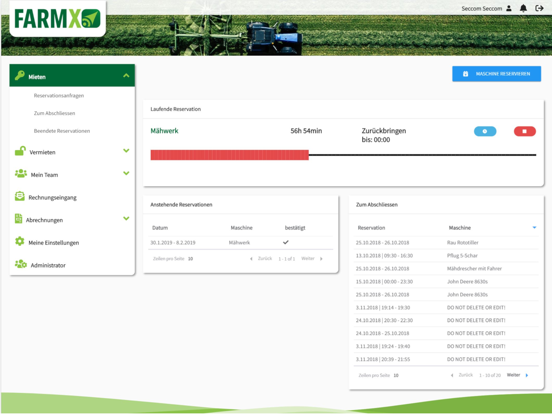Select row 24.10.2018 - 25.10.2018
552x414 pixels.
pyautogui.click(x=446, y=333)
